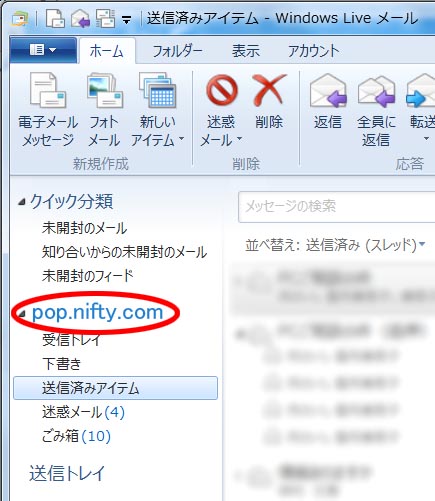This screenshot has width=435, height=501.
Task: Select the pop.nifty.com account
Action: [97, 313]
